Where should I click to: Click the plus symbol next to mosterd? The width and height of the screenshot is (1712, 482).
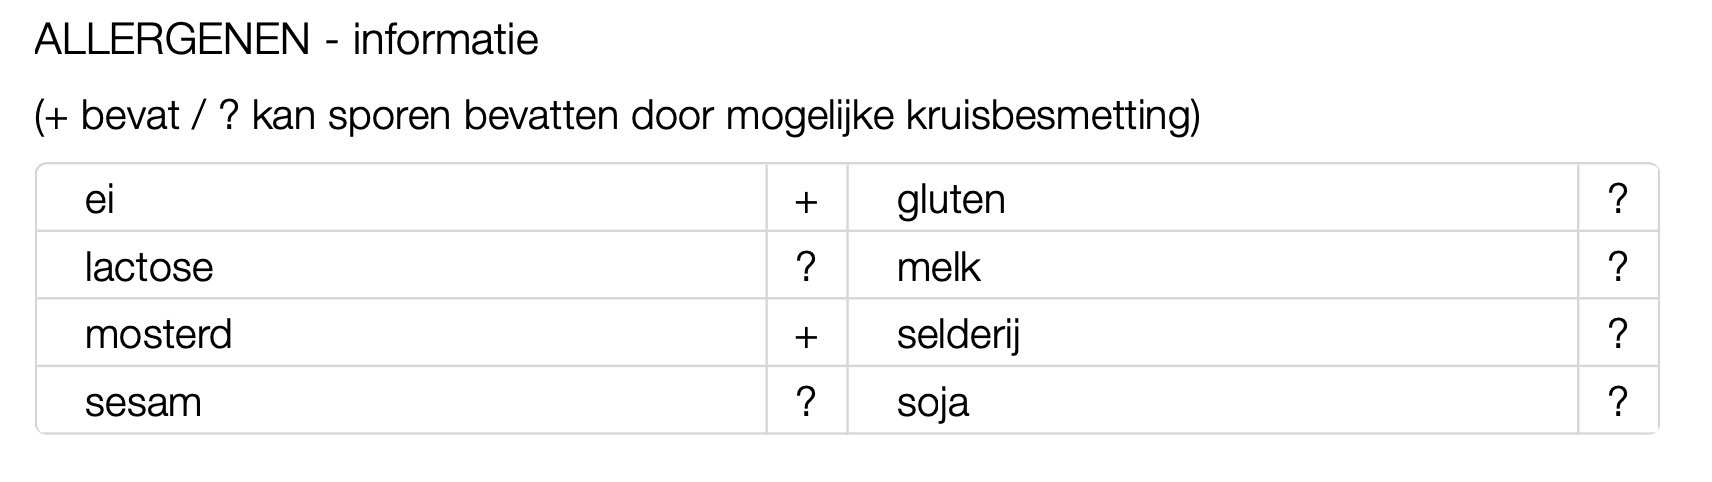point(806,336)
